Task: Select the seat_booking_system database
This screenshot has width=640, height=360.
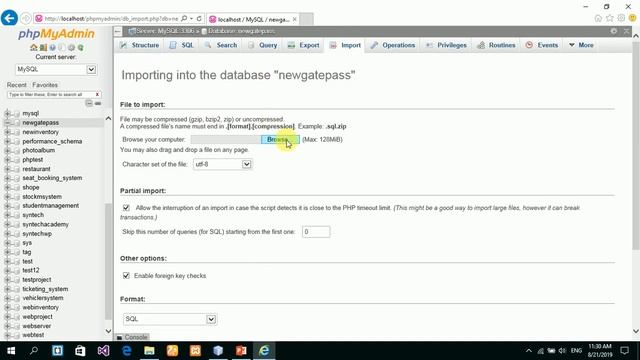Action: (52, 178)
